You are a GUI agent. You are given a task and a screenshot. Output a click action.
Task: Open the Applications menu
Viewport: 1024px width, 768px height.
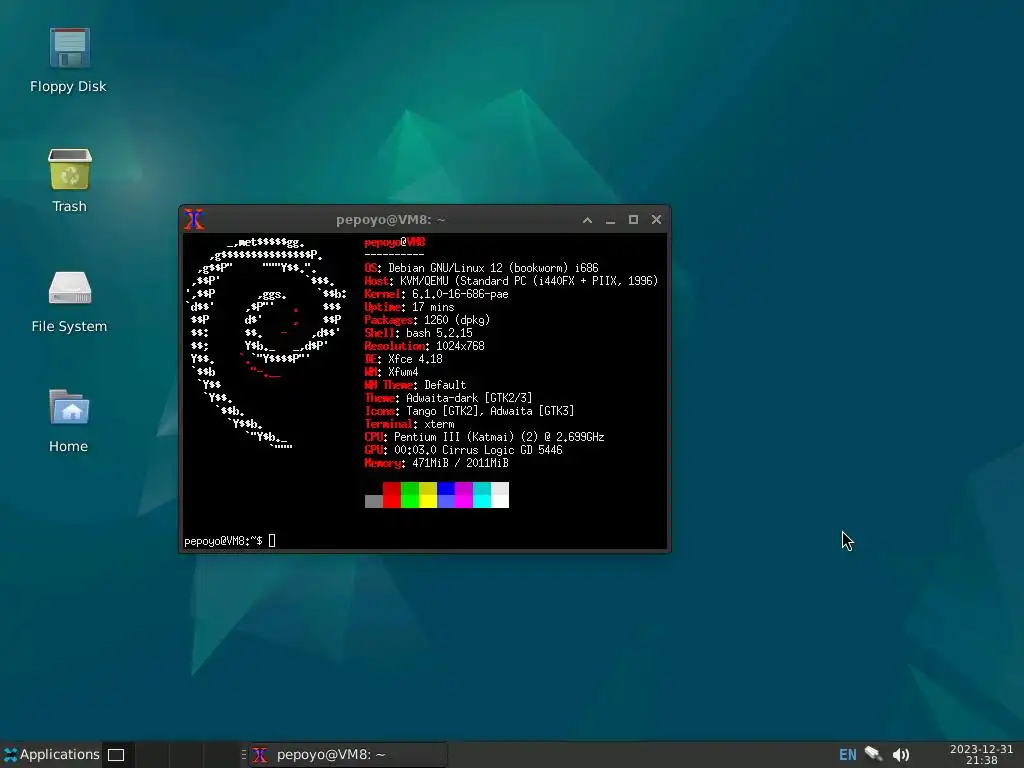tap(52, 754)
